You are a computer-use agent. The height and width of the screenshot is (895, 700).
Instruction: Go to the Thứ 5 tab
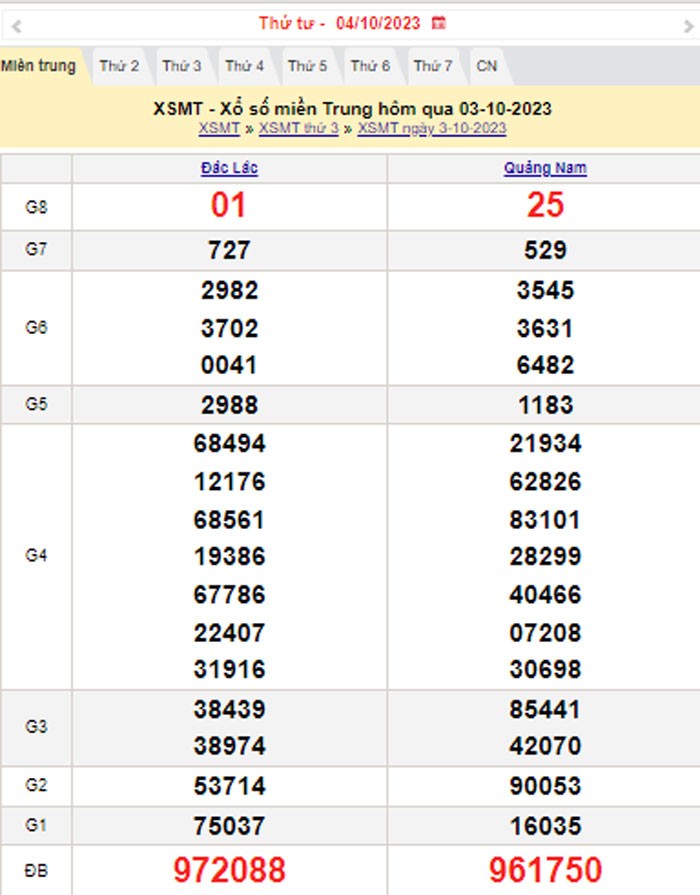[307, 66]
